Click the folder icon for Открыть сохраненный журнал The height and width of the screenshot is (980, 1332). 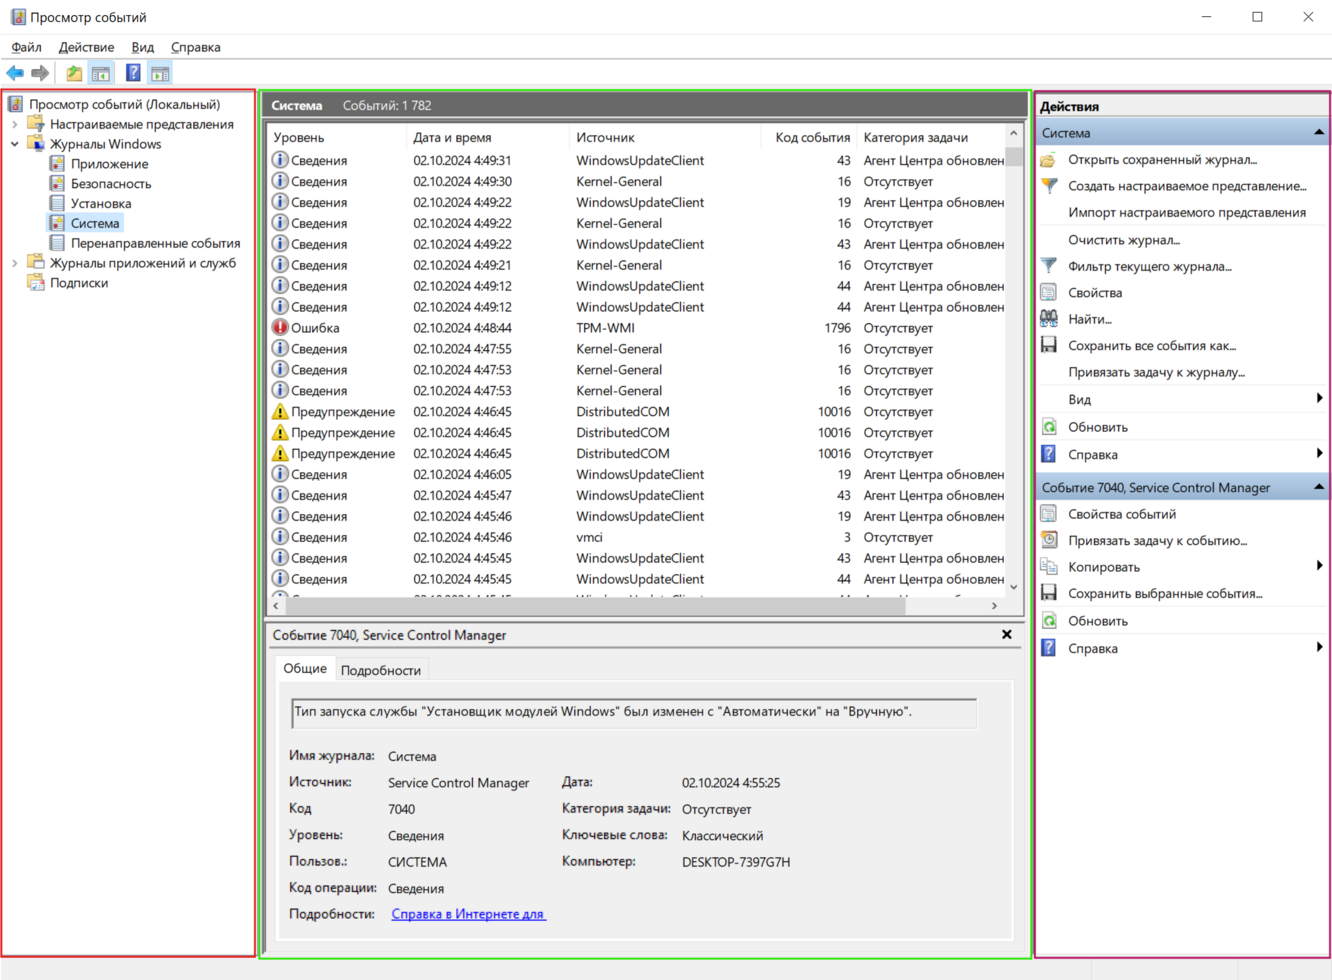(1049, 160)
